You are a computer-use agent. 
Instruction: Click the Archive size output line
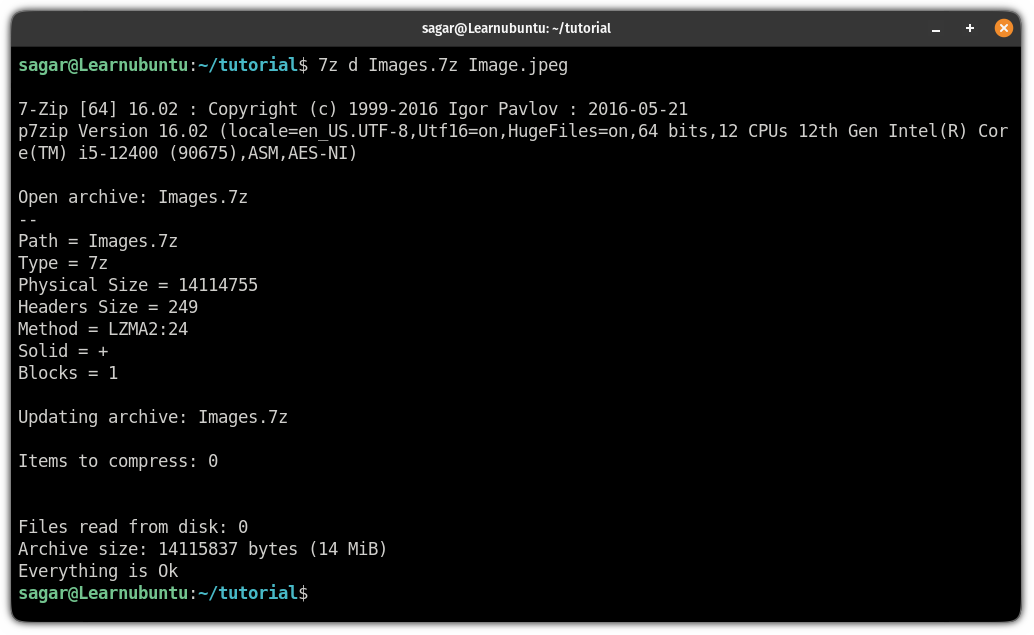point(200,549)
